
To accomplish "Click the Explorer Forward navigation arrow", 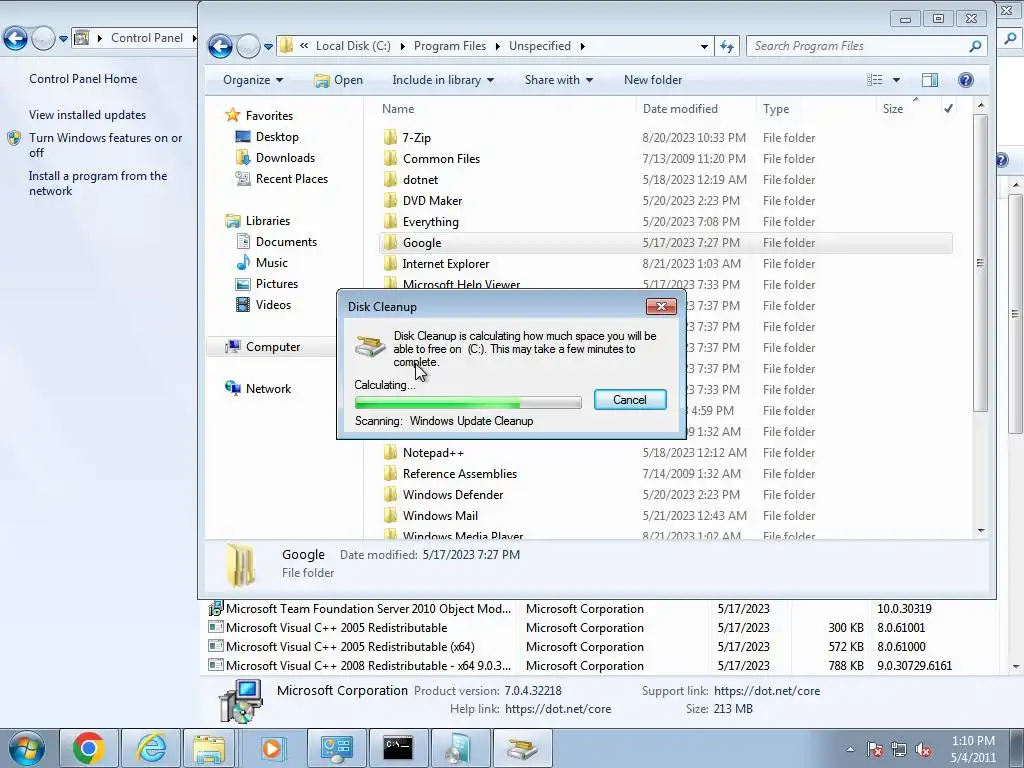I will point(248,46).
